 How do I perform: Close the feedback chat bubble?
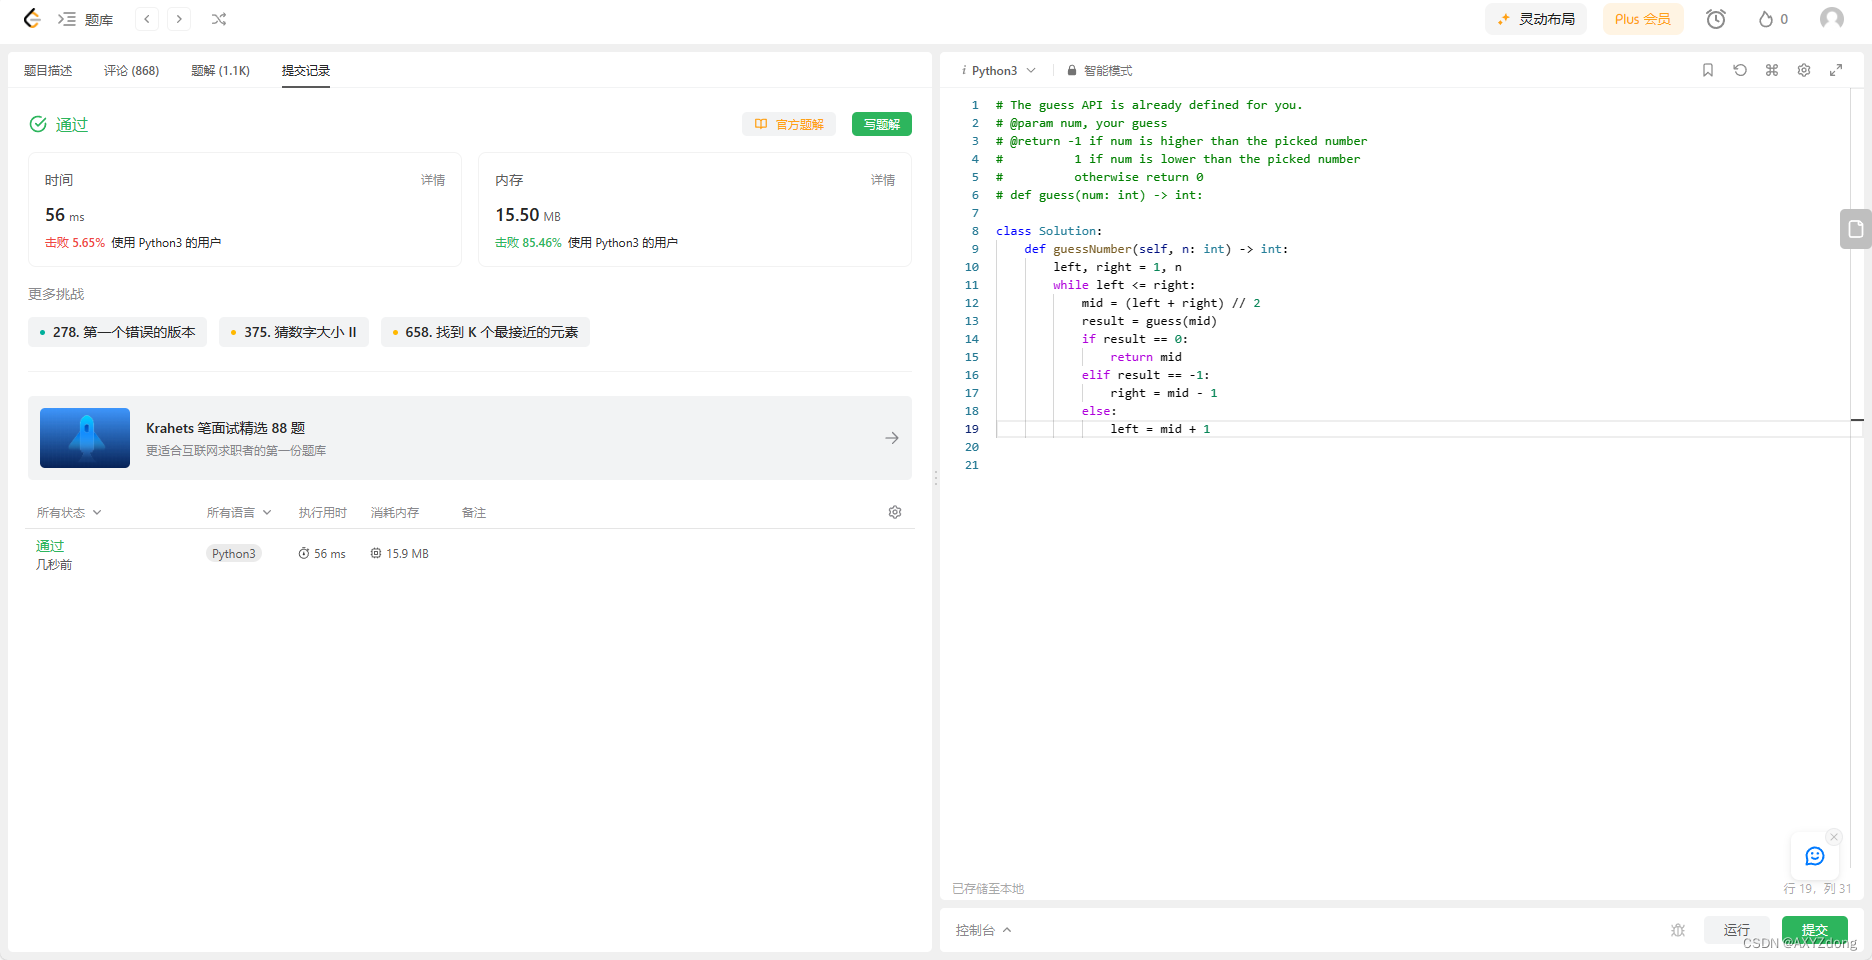[x=1834, y=837]
